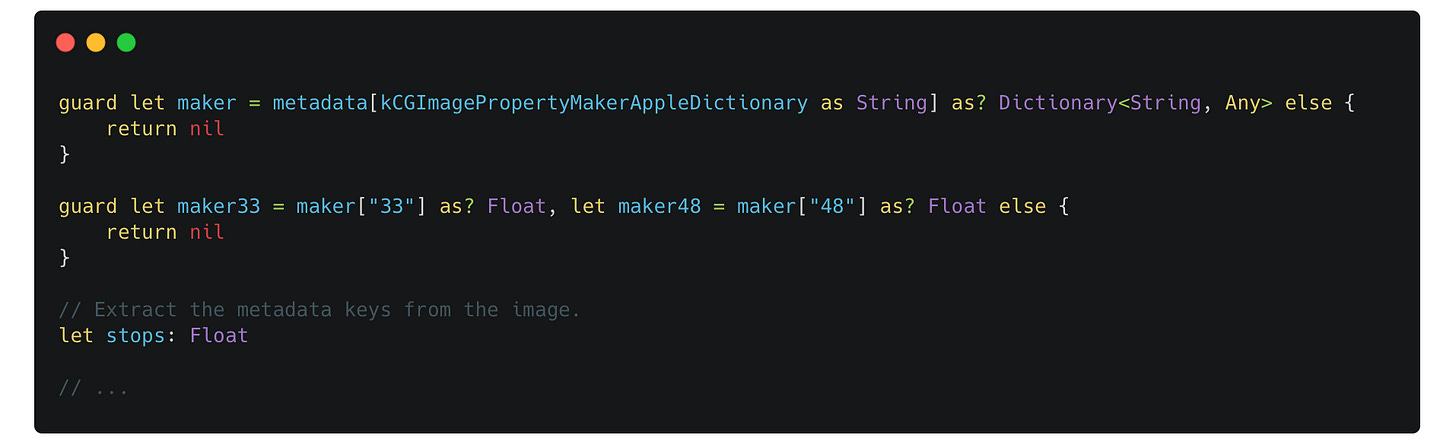Click the second 'return nil' statement
This screenshot has width=1456, height=444.
(165, 233)
